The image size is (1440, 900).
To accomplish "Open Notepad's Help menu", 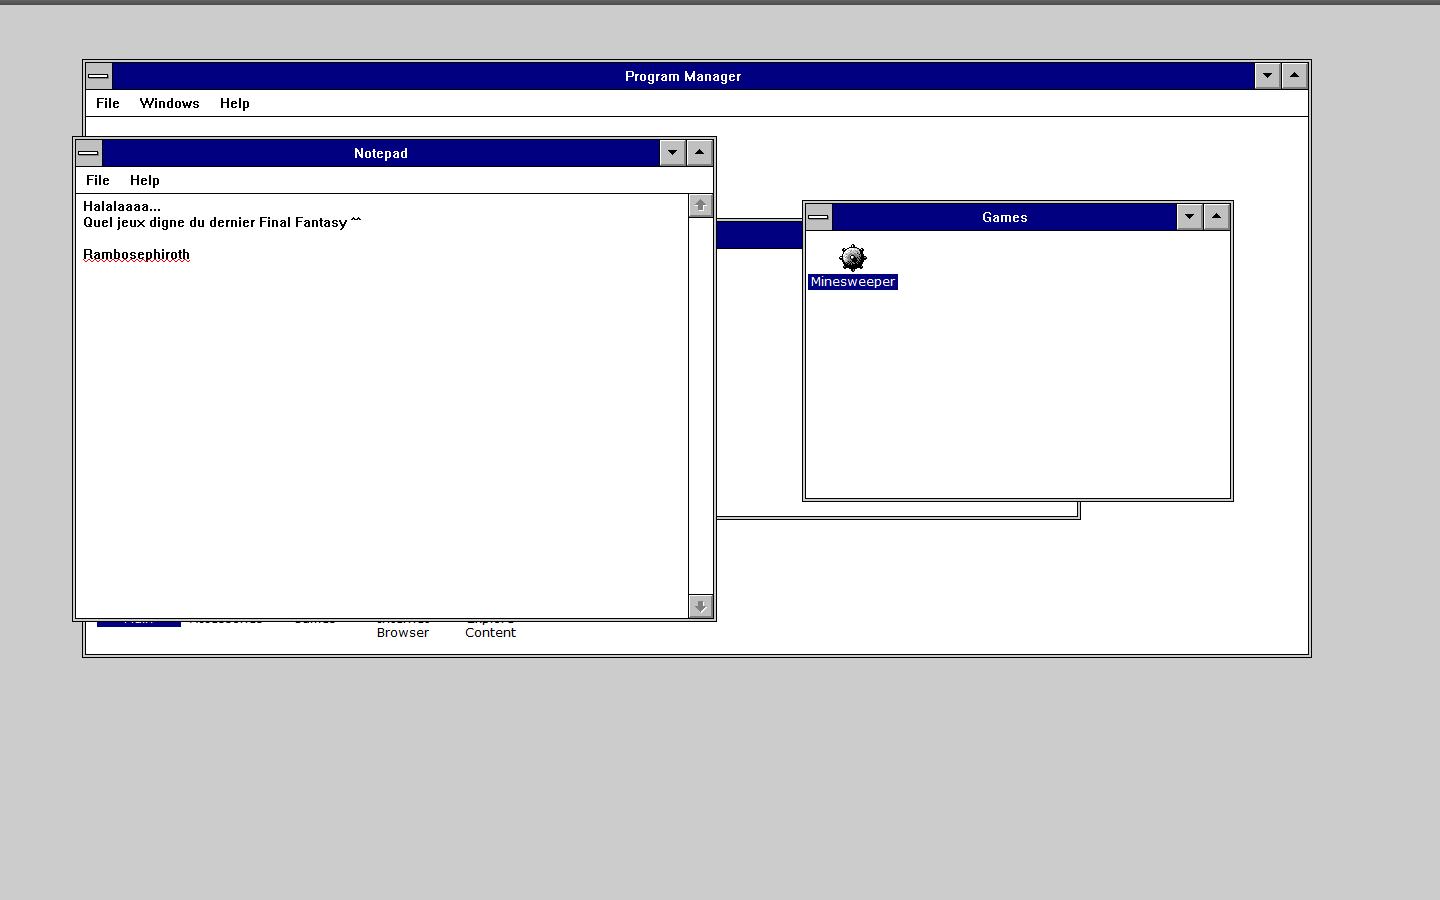I will click(x=144, y=180).
